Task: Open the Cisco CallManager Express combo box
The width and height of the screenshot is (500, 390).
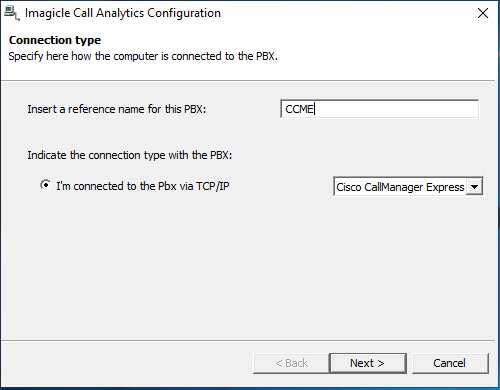Action: click(408, 187)
